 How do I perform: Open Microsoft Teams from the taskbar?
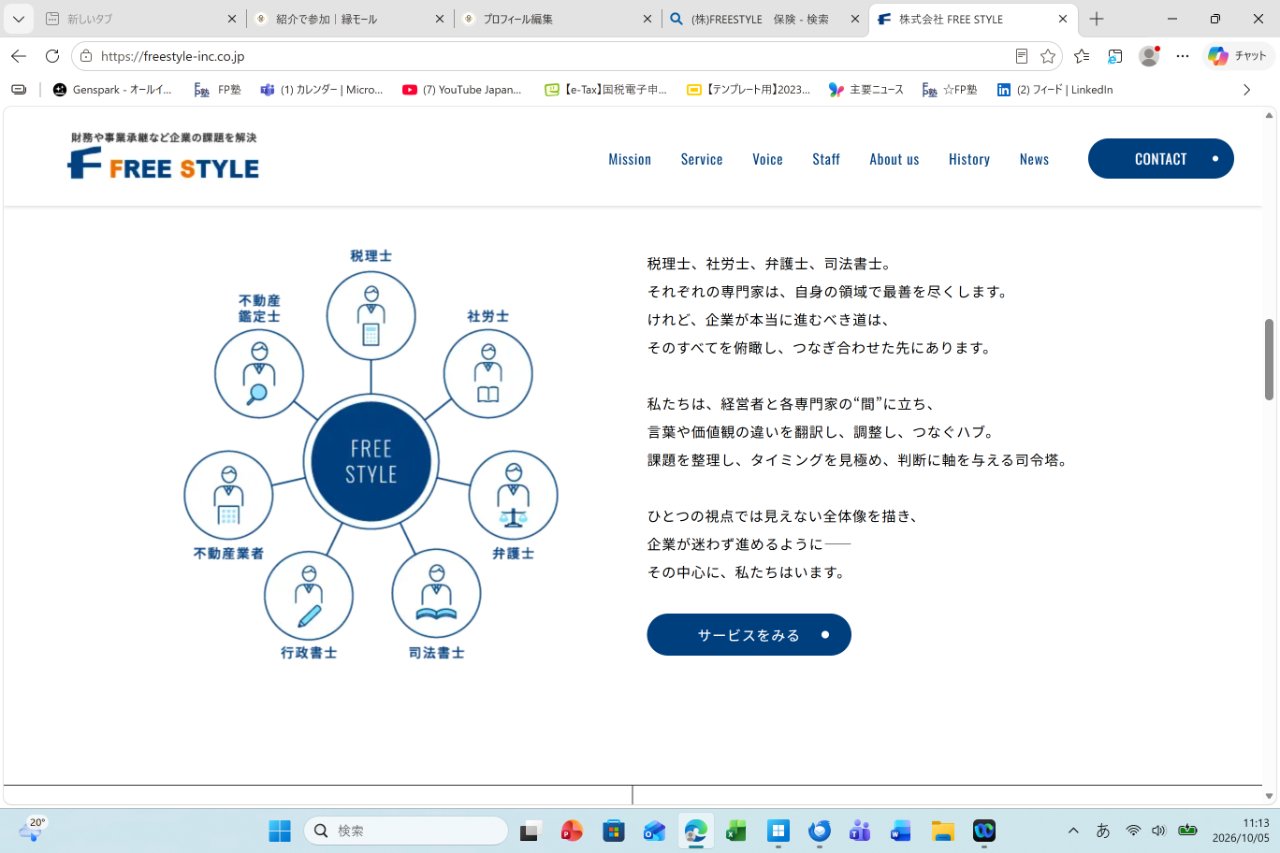860,831
